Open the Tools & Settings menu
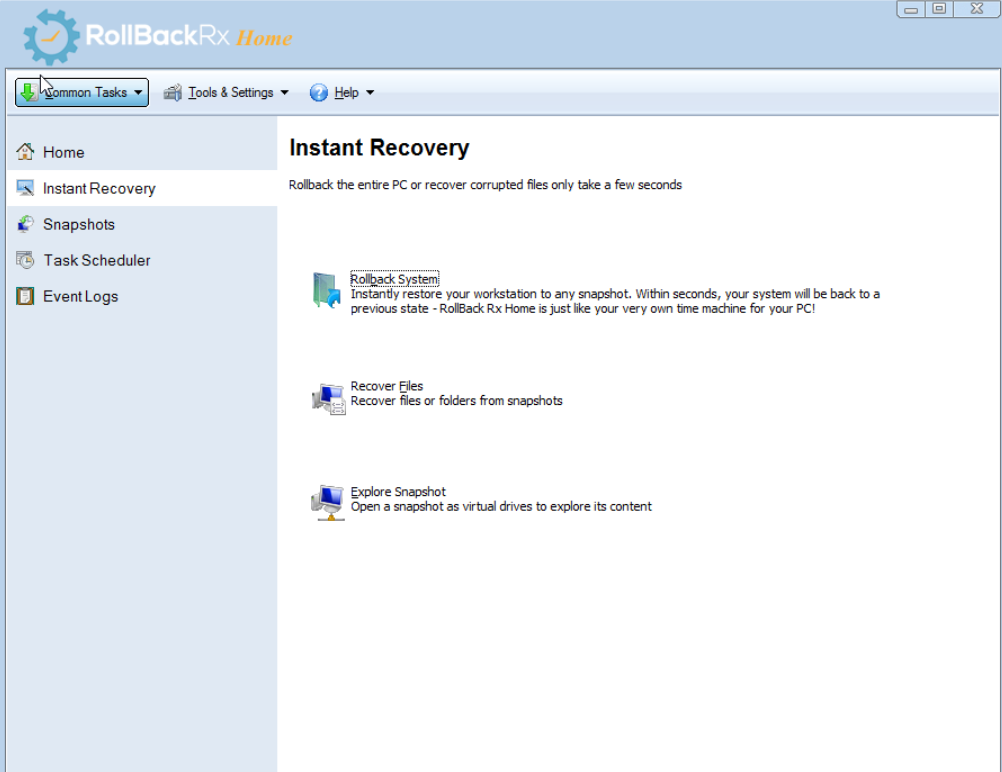The image size is (1002, 772). click(226, 93)
